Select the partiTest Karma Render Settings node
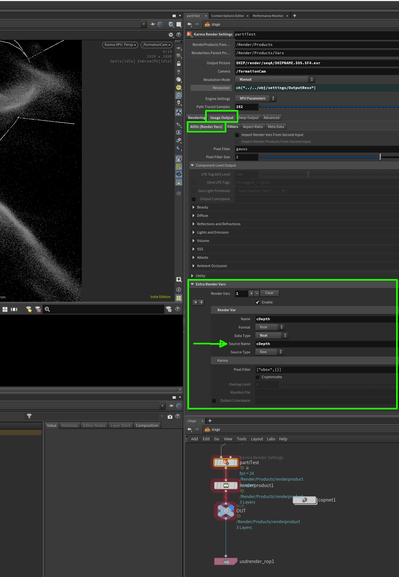Viewport: 399px width, 577px height. click(x=226, y=463)
